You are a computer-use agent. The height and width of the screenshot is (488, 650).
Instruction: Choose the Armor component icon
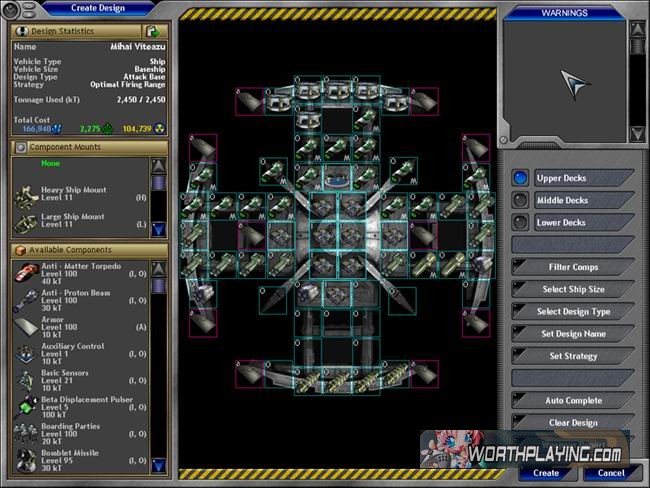tap(27, 327)
